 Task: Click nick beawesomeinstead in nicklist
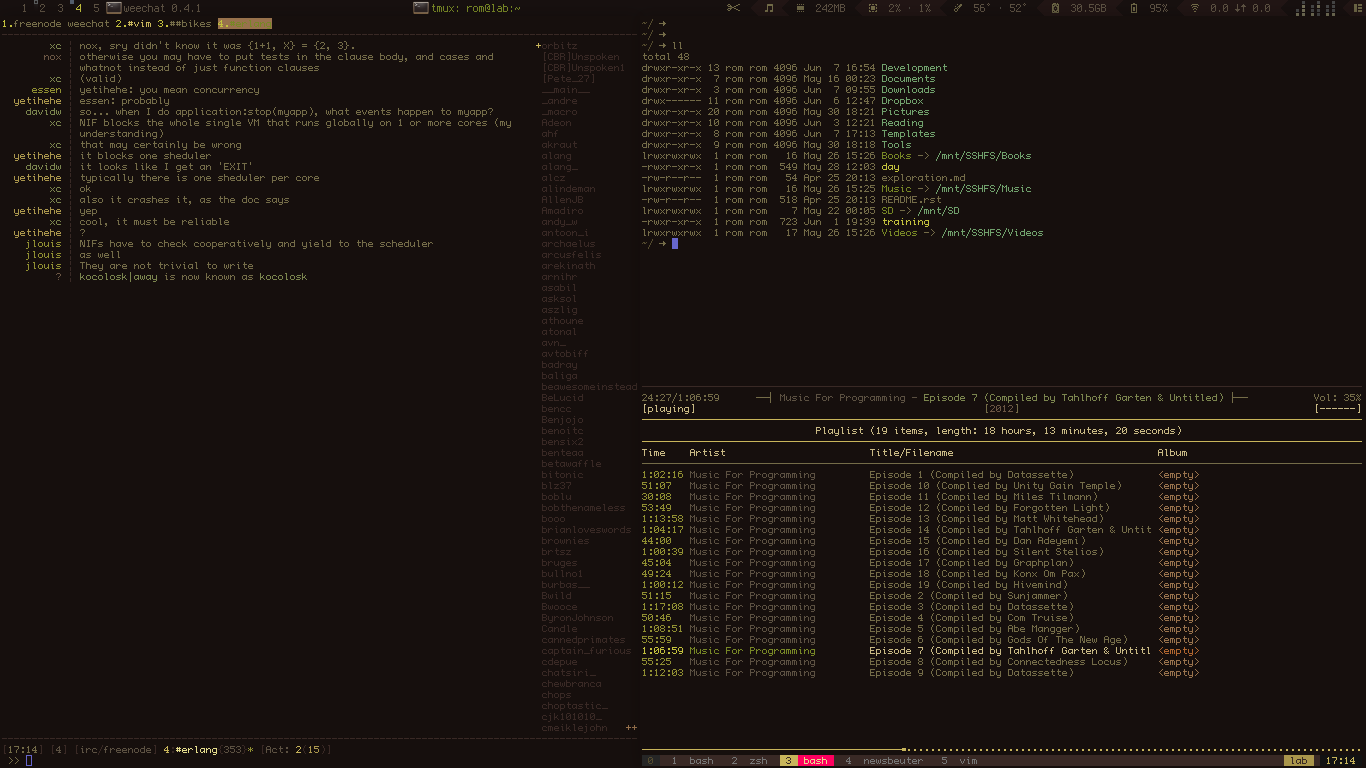point(590,387)
